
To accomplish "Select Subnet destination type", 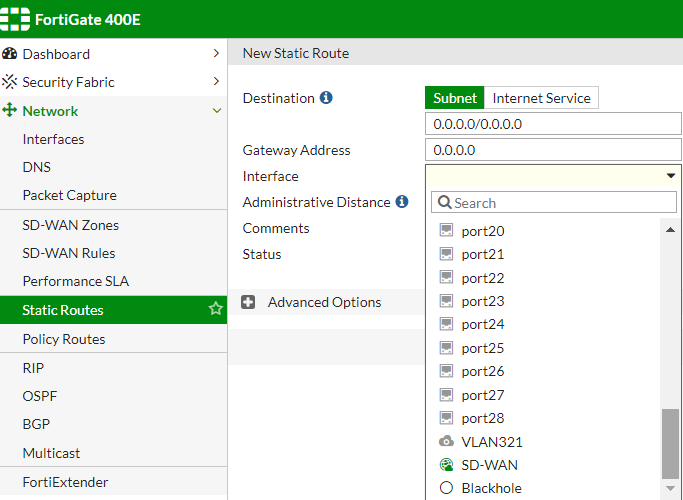I will click(x=455, y=98).
